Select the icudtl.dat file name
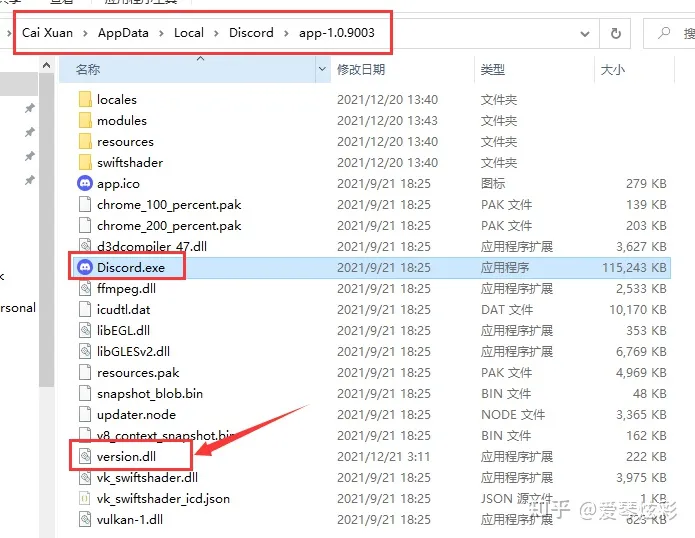Viewport: 695px width, 538px height. (x=124, y=309)
